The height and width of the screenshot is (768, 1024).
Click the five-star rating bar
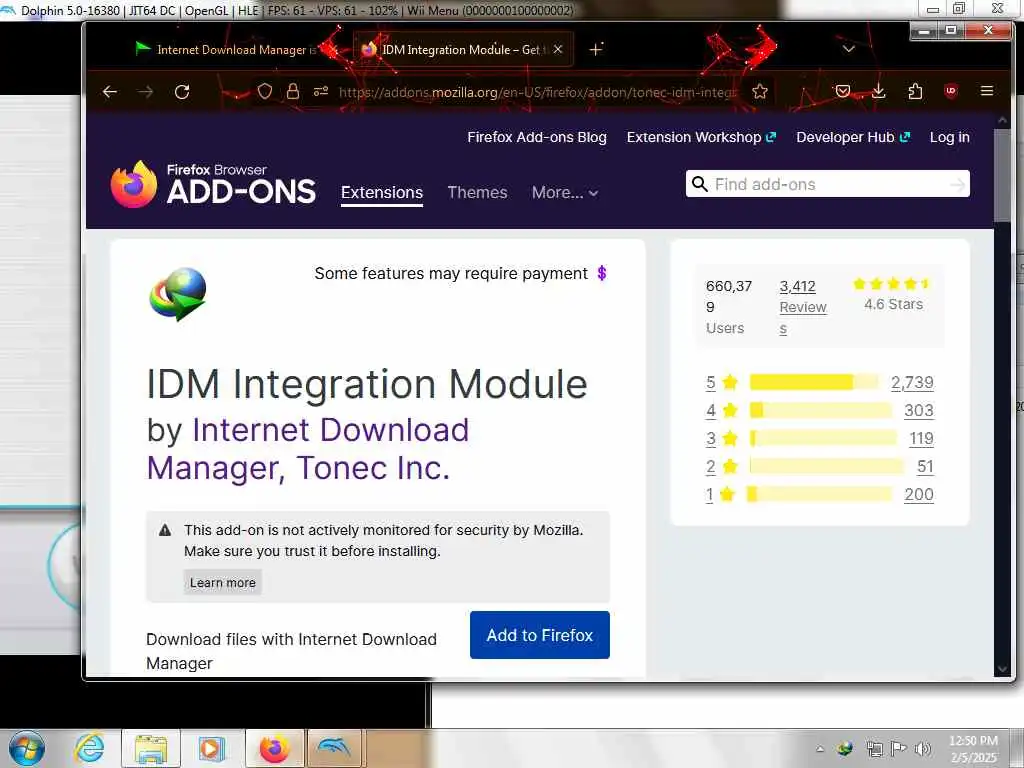pos(814,382)
